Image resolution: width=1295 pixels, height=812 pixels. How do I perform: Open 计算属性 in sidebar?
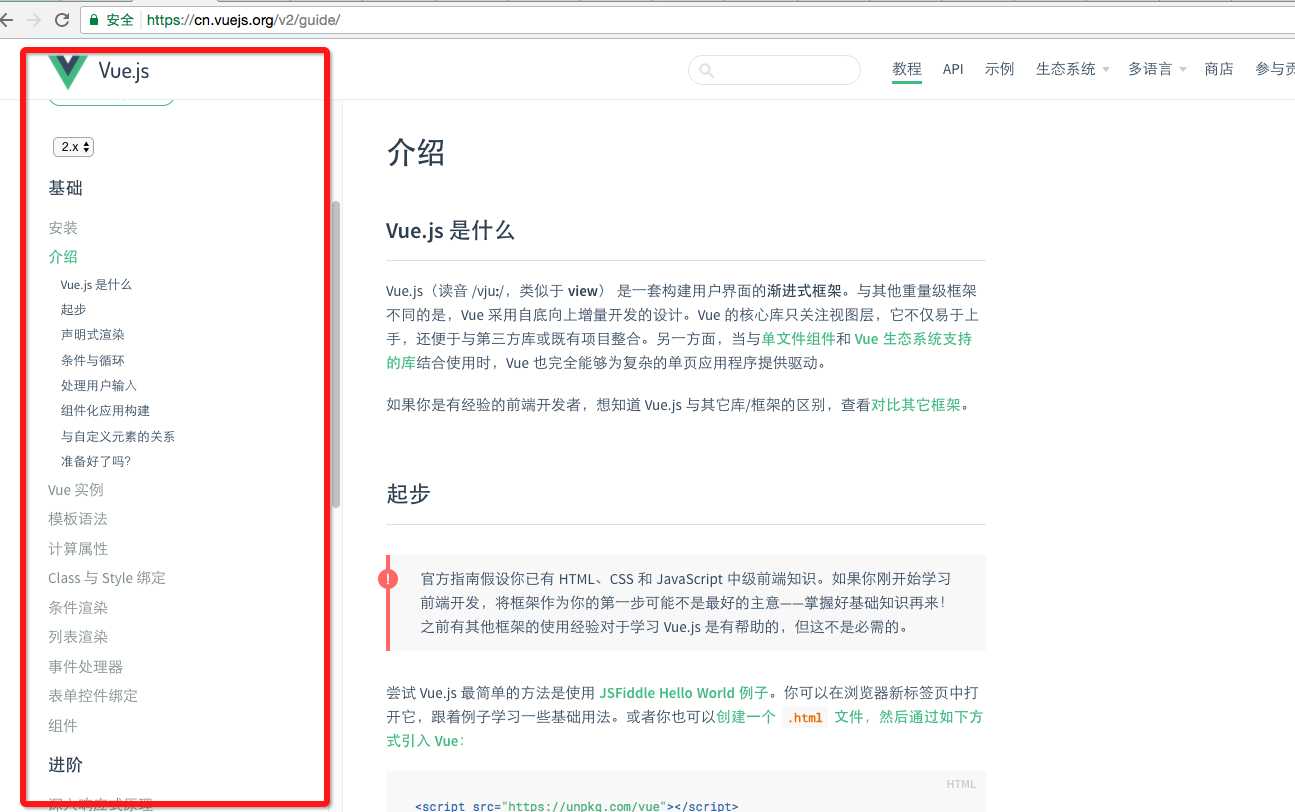click(x=78, y=549)
